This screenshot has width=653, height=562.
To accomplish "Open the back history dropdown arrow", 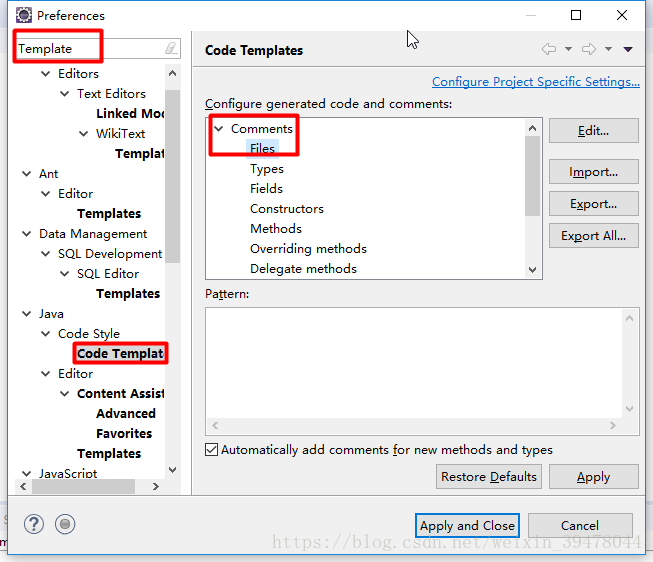I will click(568, 49).
